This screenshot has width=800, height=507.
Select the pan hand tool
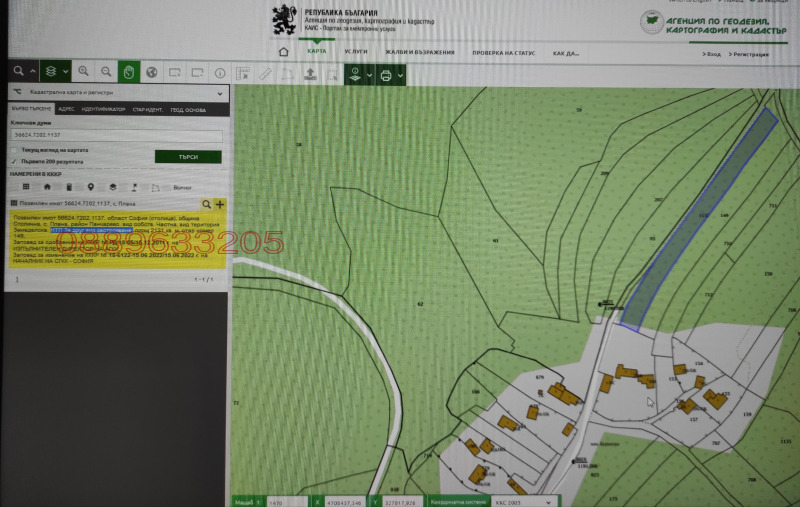pos(128,72)
